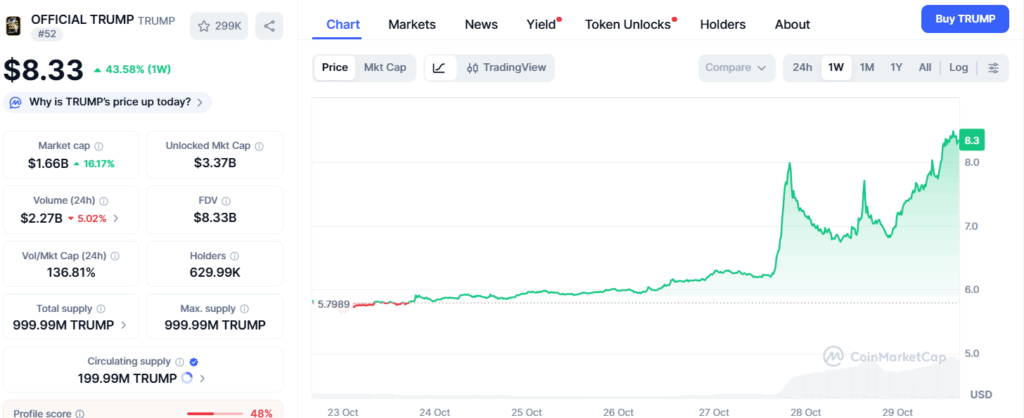Screen dimensions: 1024x418
Task: Click the share icon button
Action: click(x=269, y=26)
